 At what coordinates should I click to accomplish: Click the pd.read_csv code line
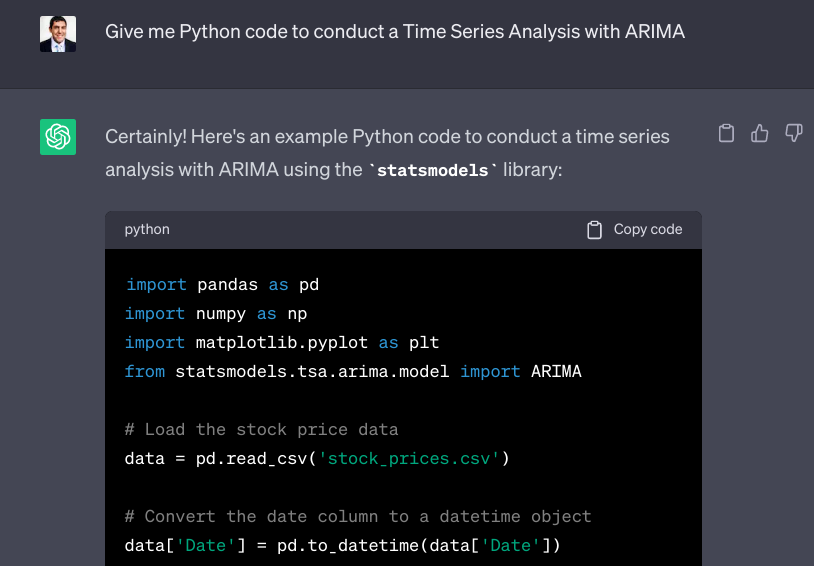[x=317, y=459]
